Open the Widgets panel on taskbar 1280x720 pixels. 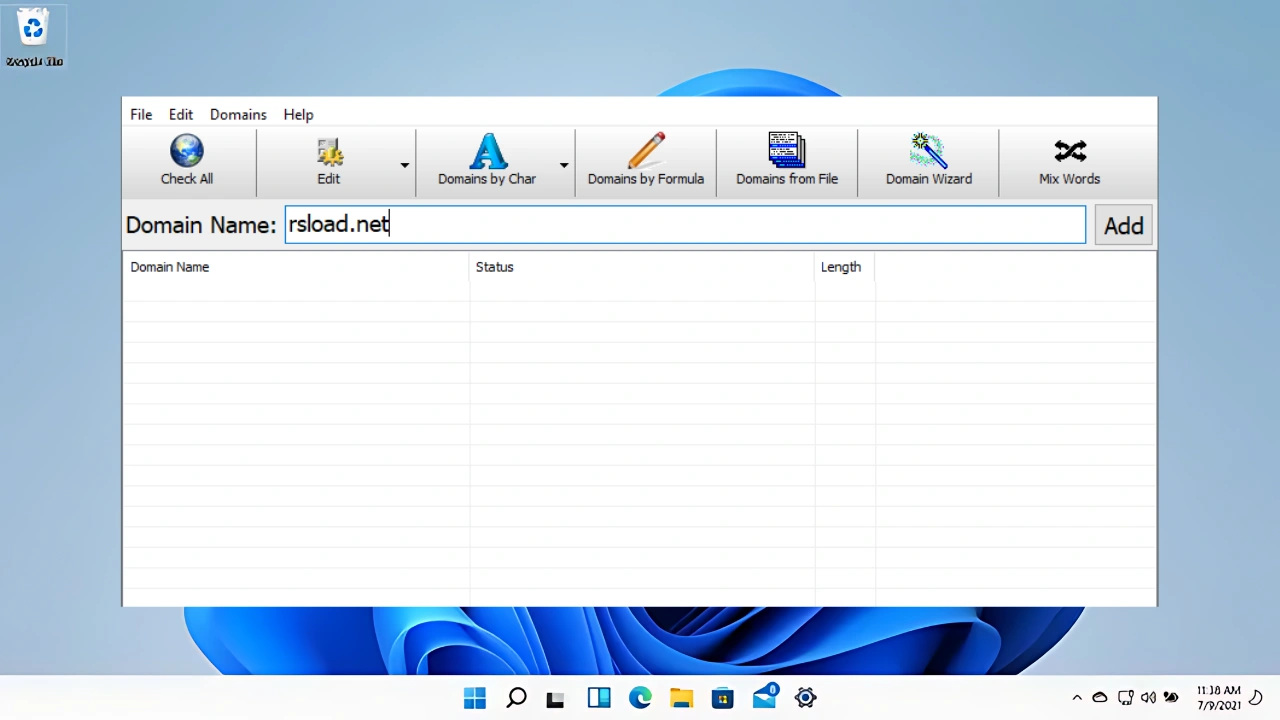click(599, 698)
